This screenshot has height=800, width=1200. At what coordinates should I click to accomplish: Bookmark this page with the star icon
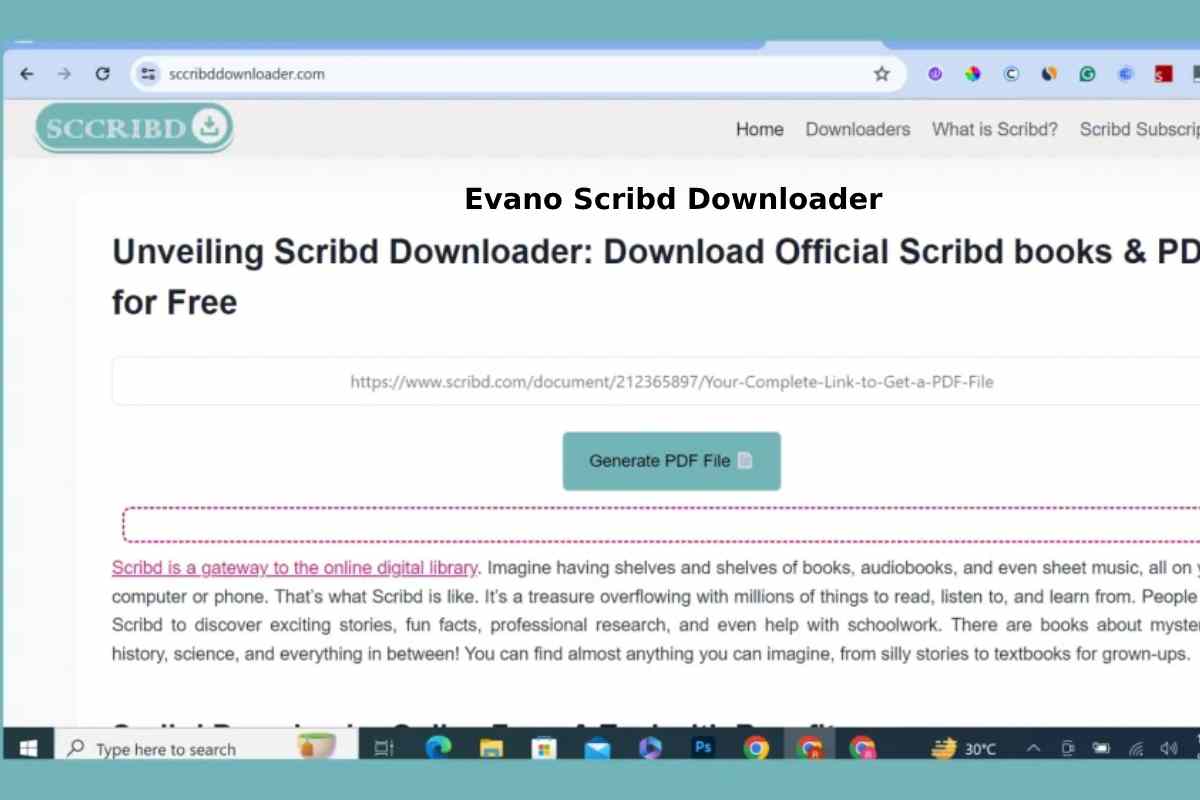(x=882, y=74)
